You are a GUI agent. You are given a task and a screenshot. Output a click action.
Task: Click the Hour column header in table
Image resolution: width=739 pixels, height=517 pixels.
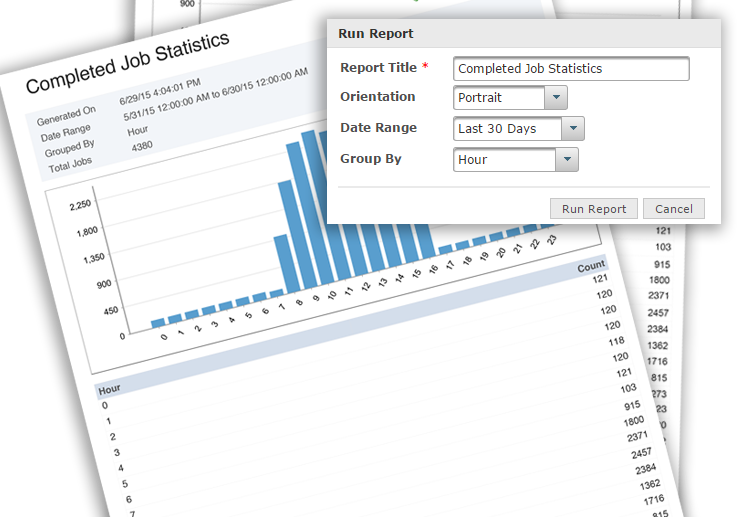(x=109, y=390)
